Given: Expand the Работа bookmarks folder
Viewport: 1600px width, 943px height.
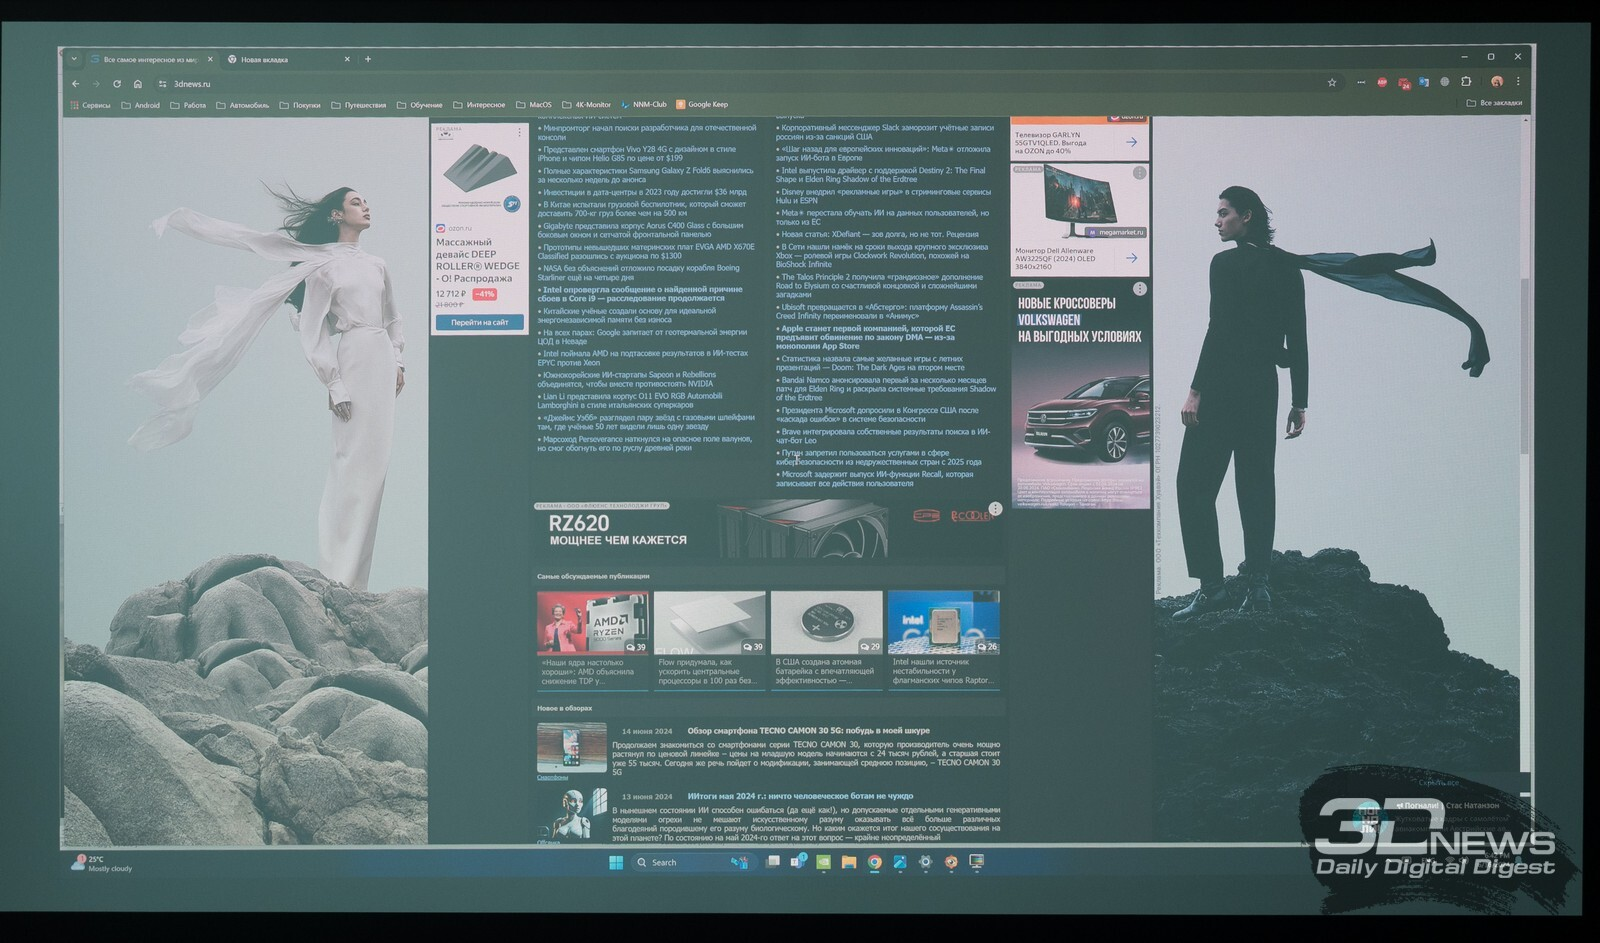Looking at the screenshot, I should click(x=188, y=105).
